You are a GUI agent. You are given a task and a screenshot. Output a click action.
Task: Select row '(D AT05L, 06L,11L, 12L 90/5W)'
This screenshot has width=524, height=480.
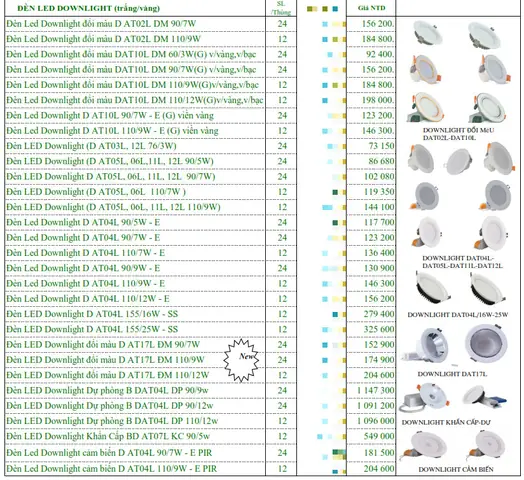(110, 161)
